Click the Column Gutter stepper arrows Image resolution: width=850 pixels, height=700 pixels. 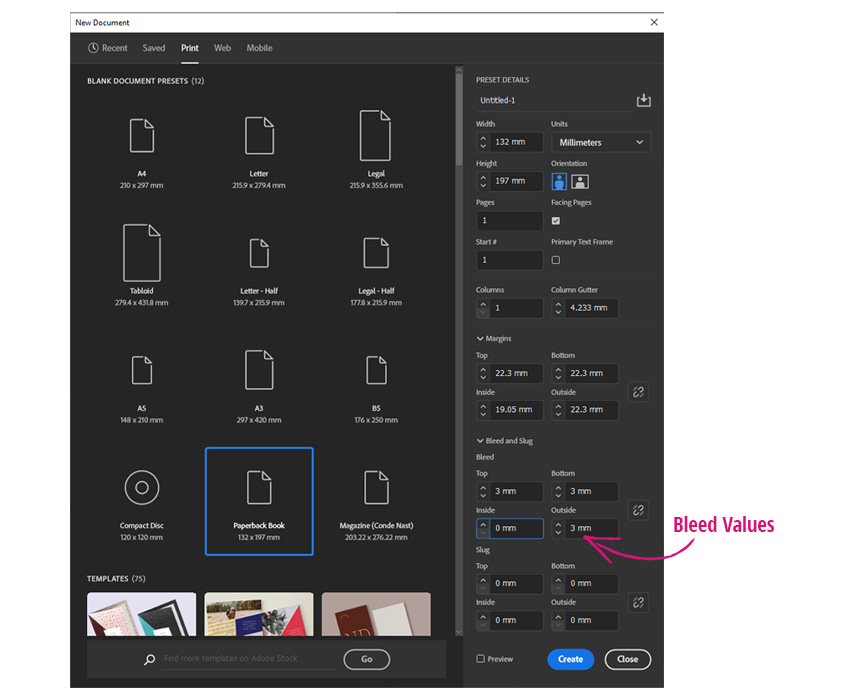click(558, 308)
